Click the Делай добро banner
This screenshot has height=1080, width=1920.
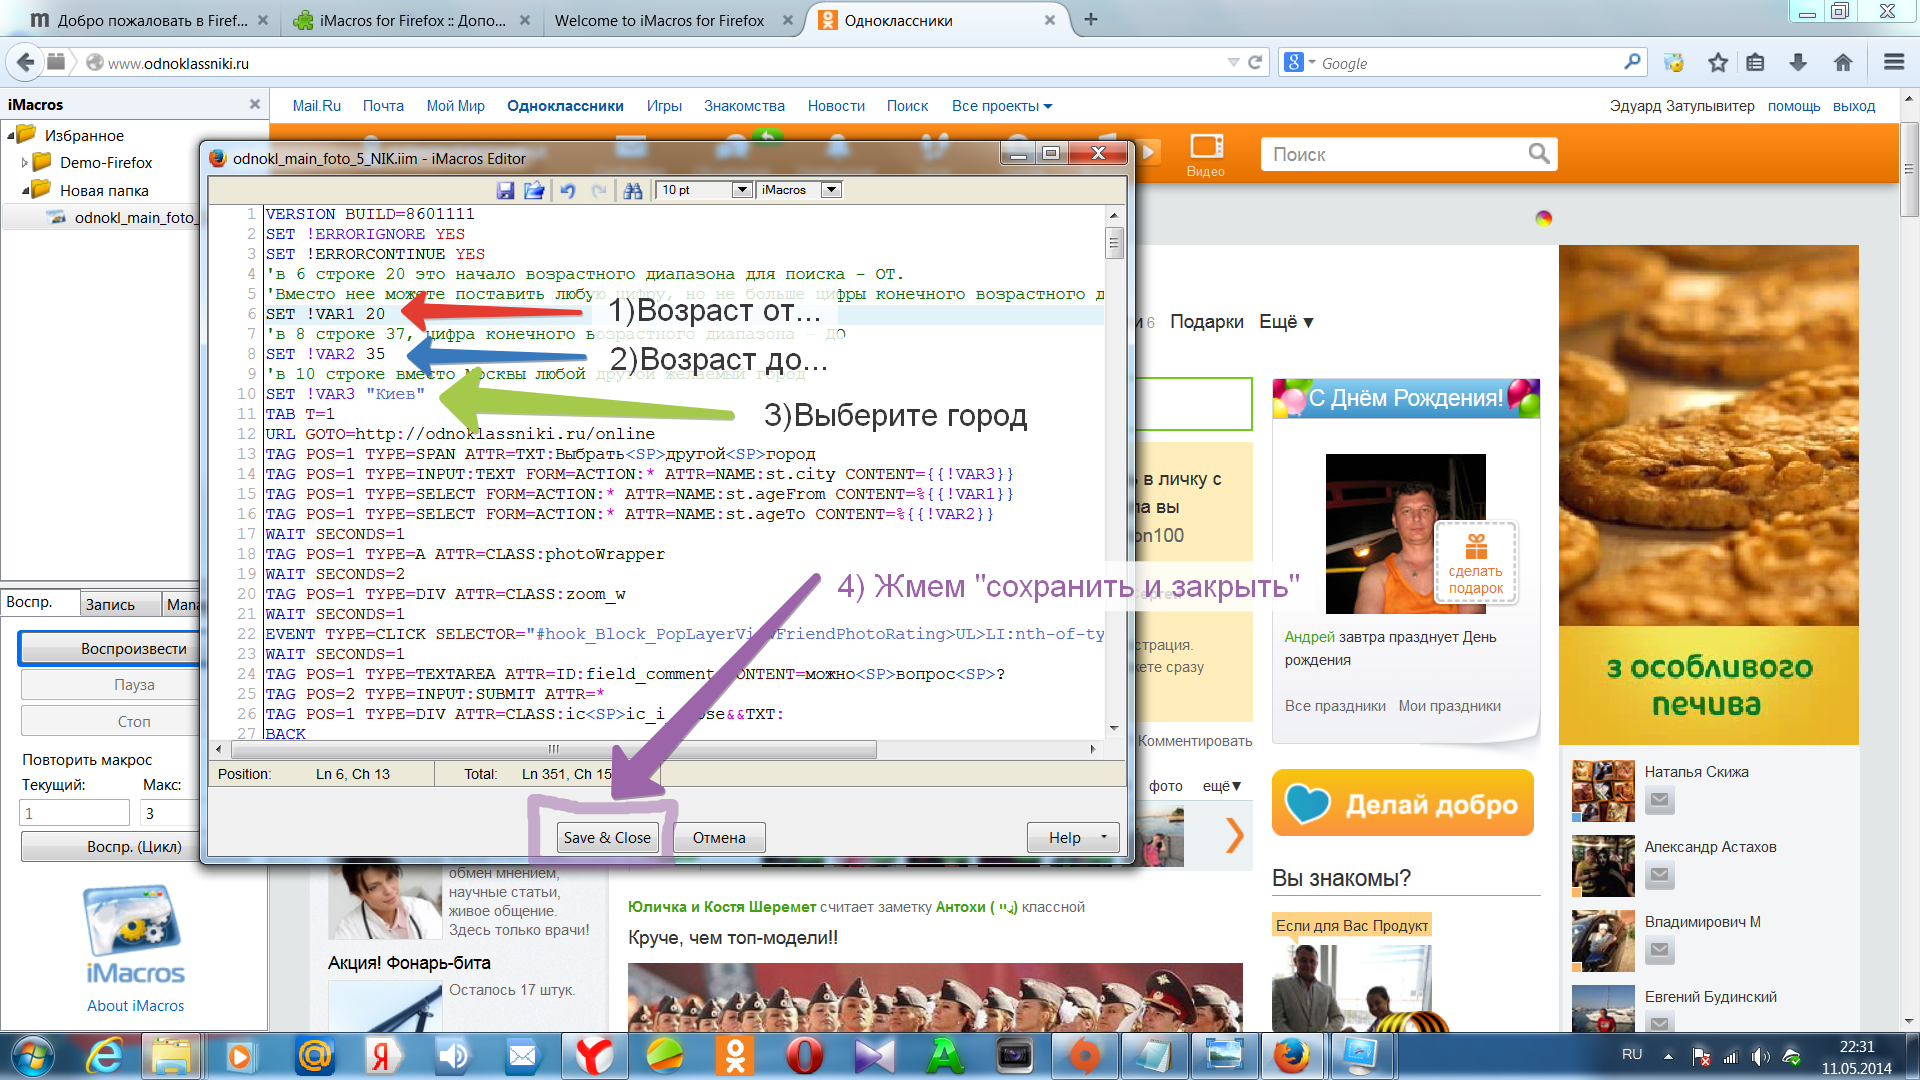click(x=1403, y=803)
